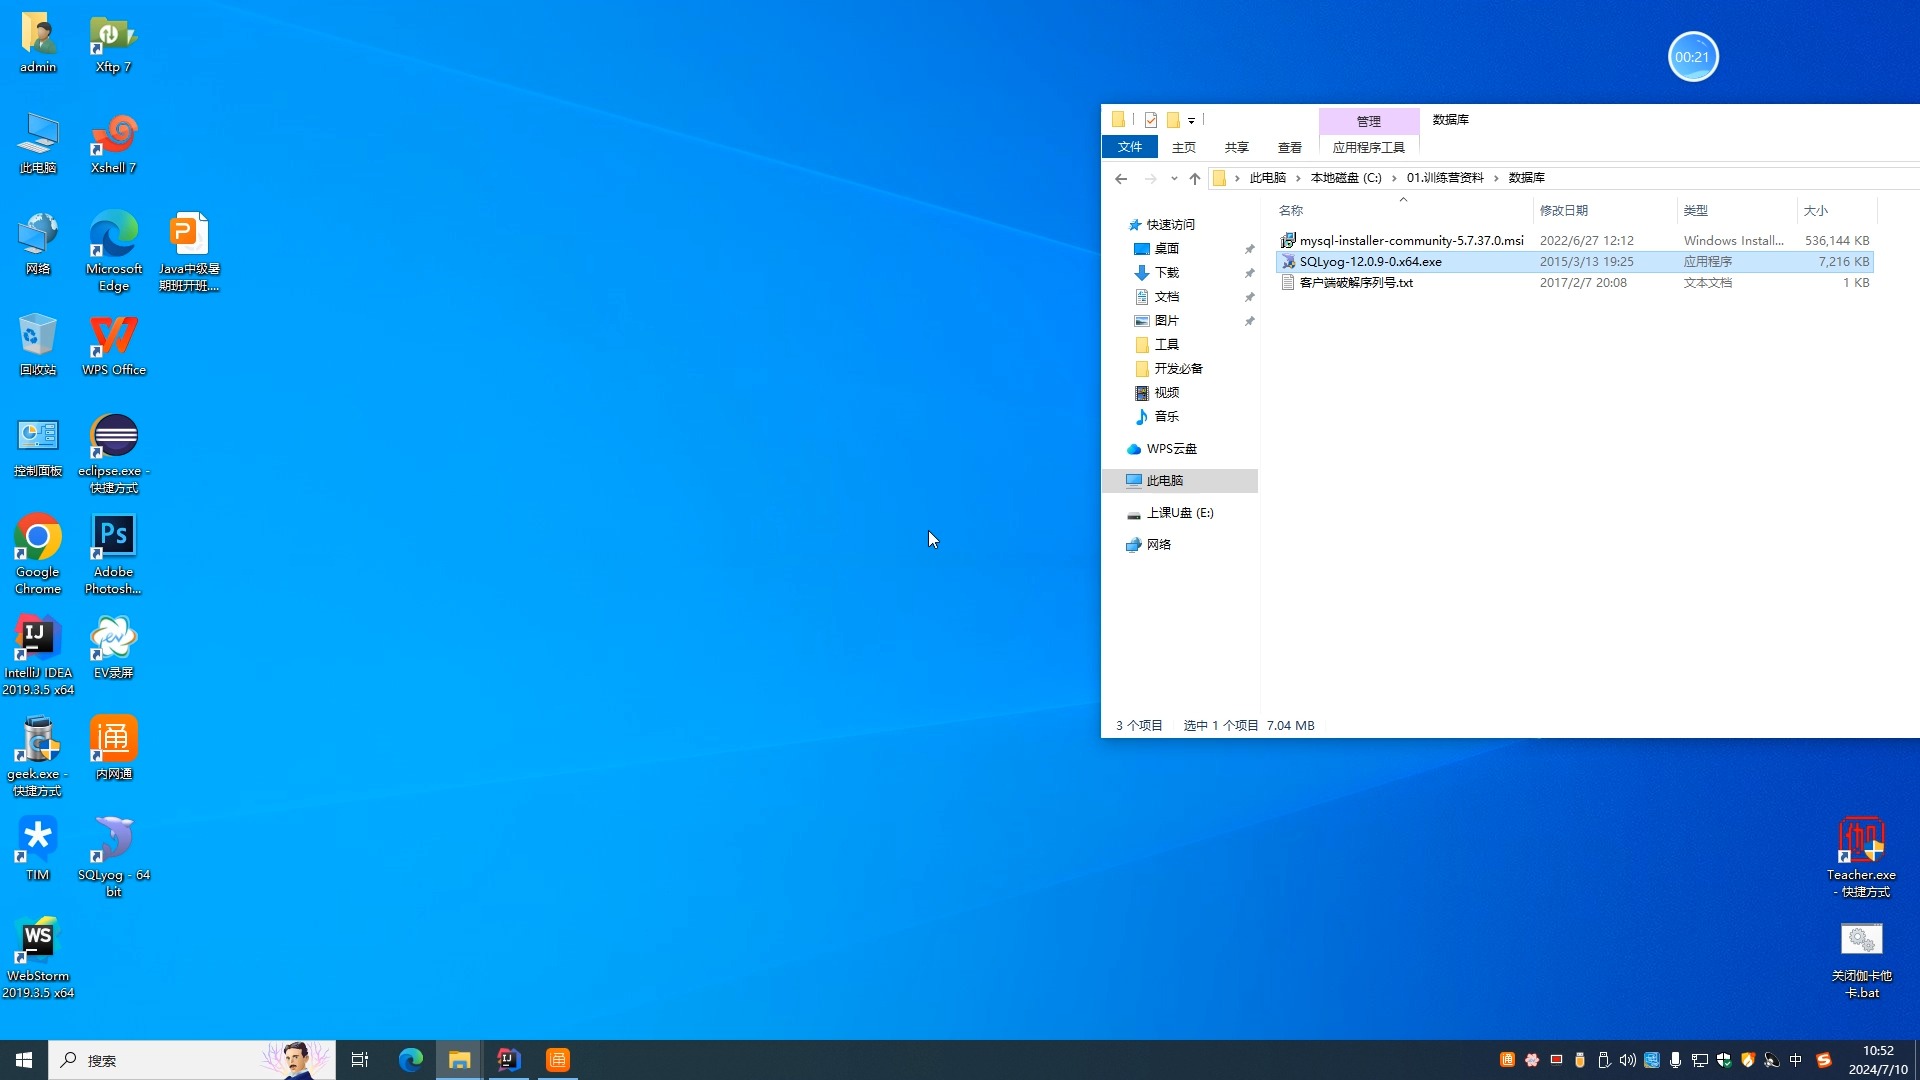
Task: Select the Teacher.exe shortcut icon
Action: coord(1861,858)
